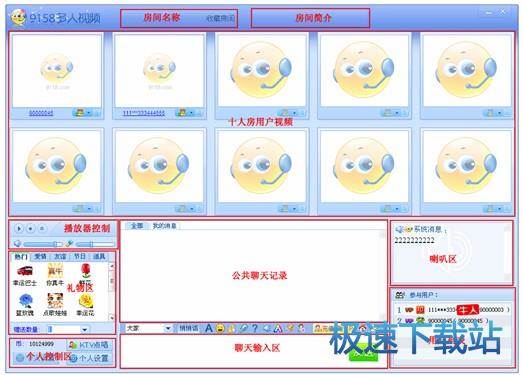Viewport: 523px width, 375px height.
Task: Open the 道具 gift tab
Action: pos(99,257)
